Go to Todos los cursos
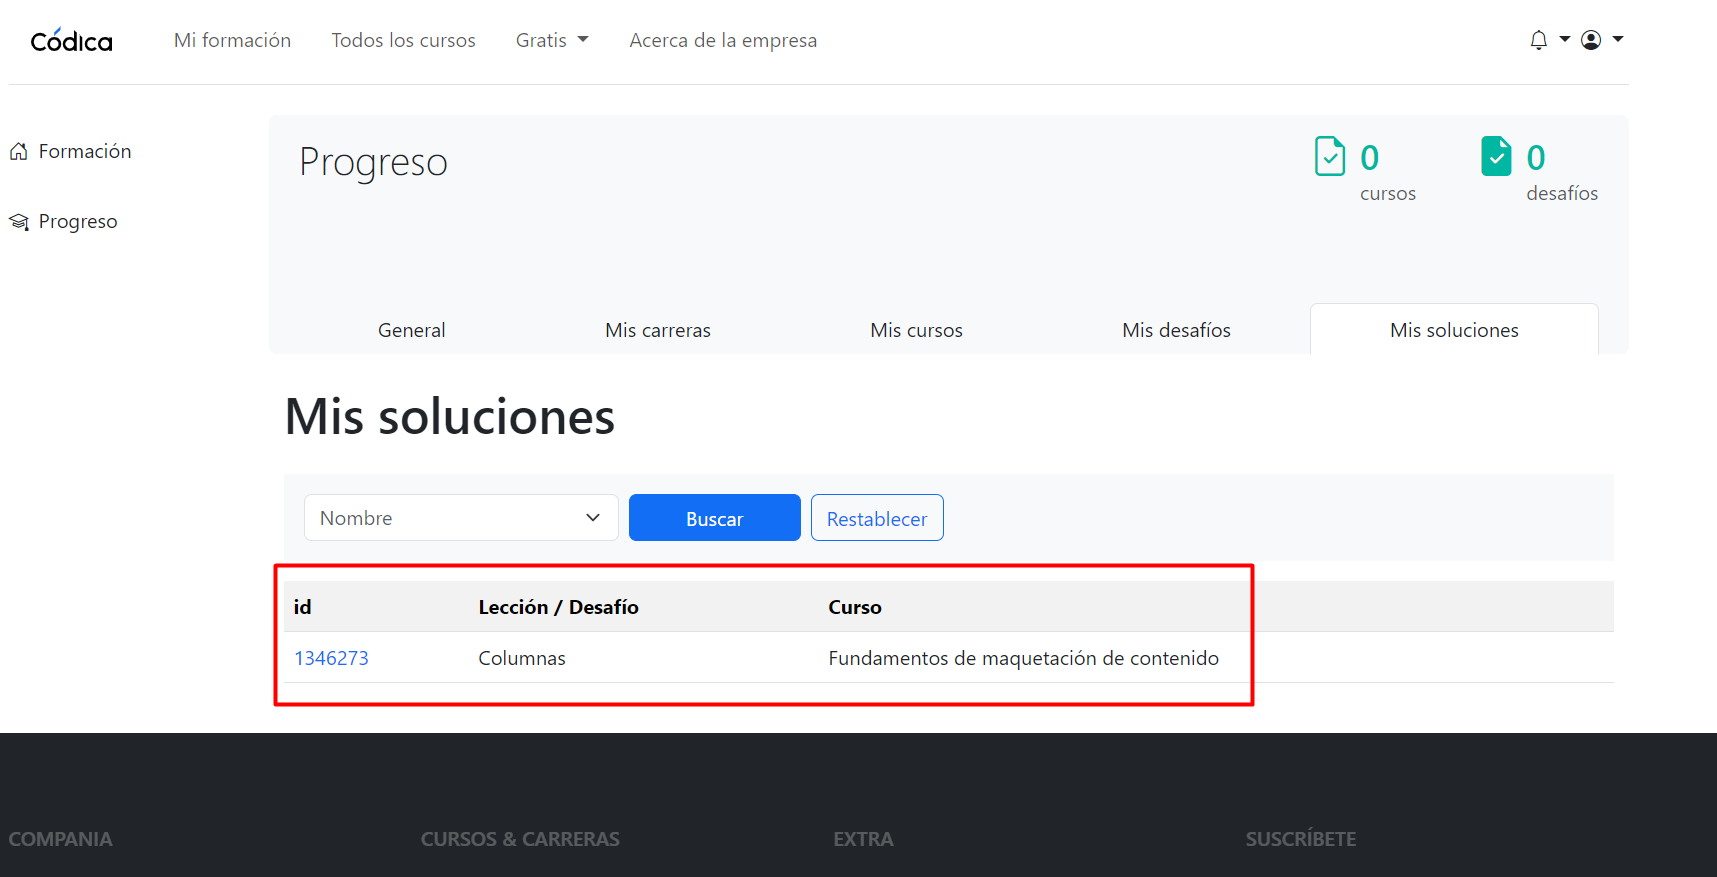The width and height of the screenshot is (1717, 877). coord(403,40)
